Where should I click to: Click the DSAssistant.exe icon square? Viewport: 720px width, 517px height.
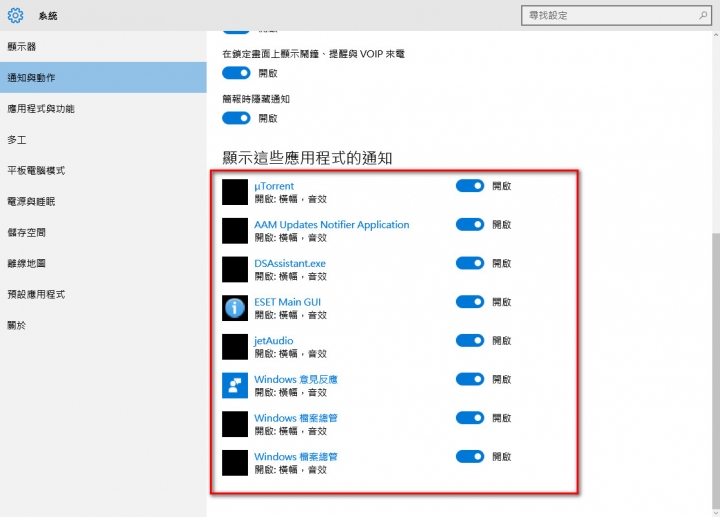pos(235,269)
